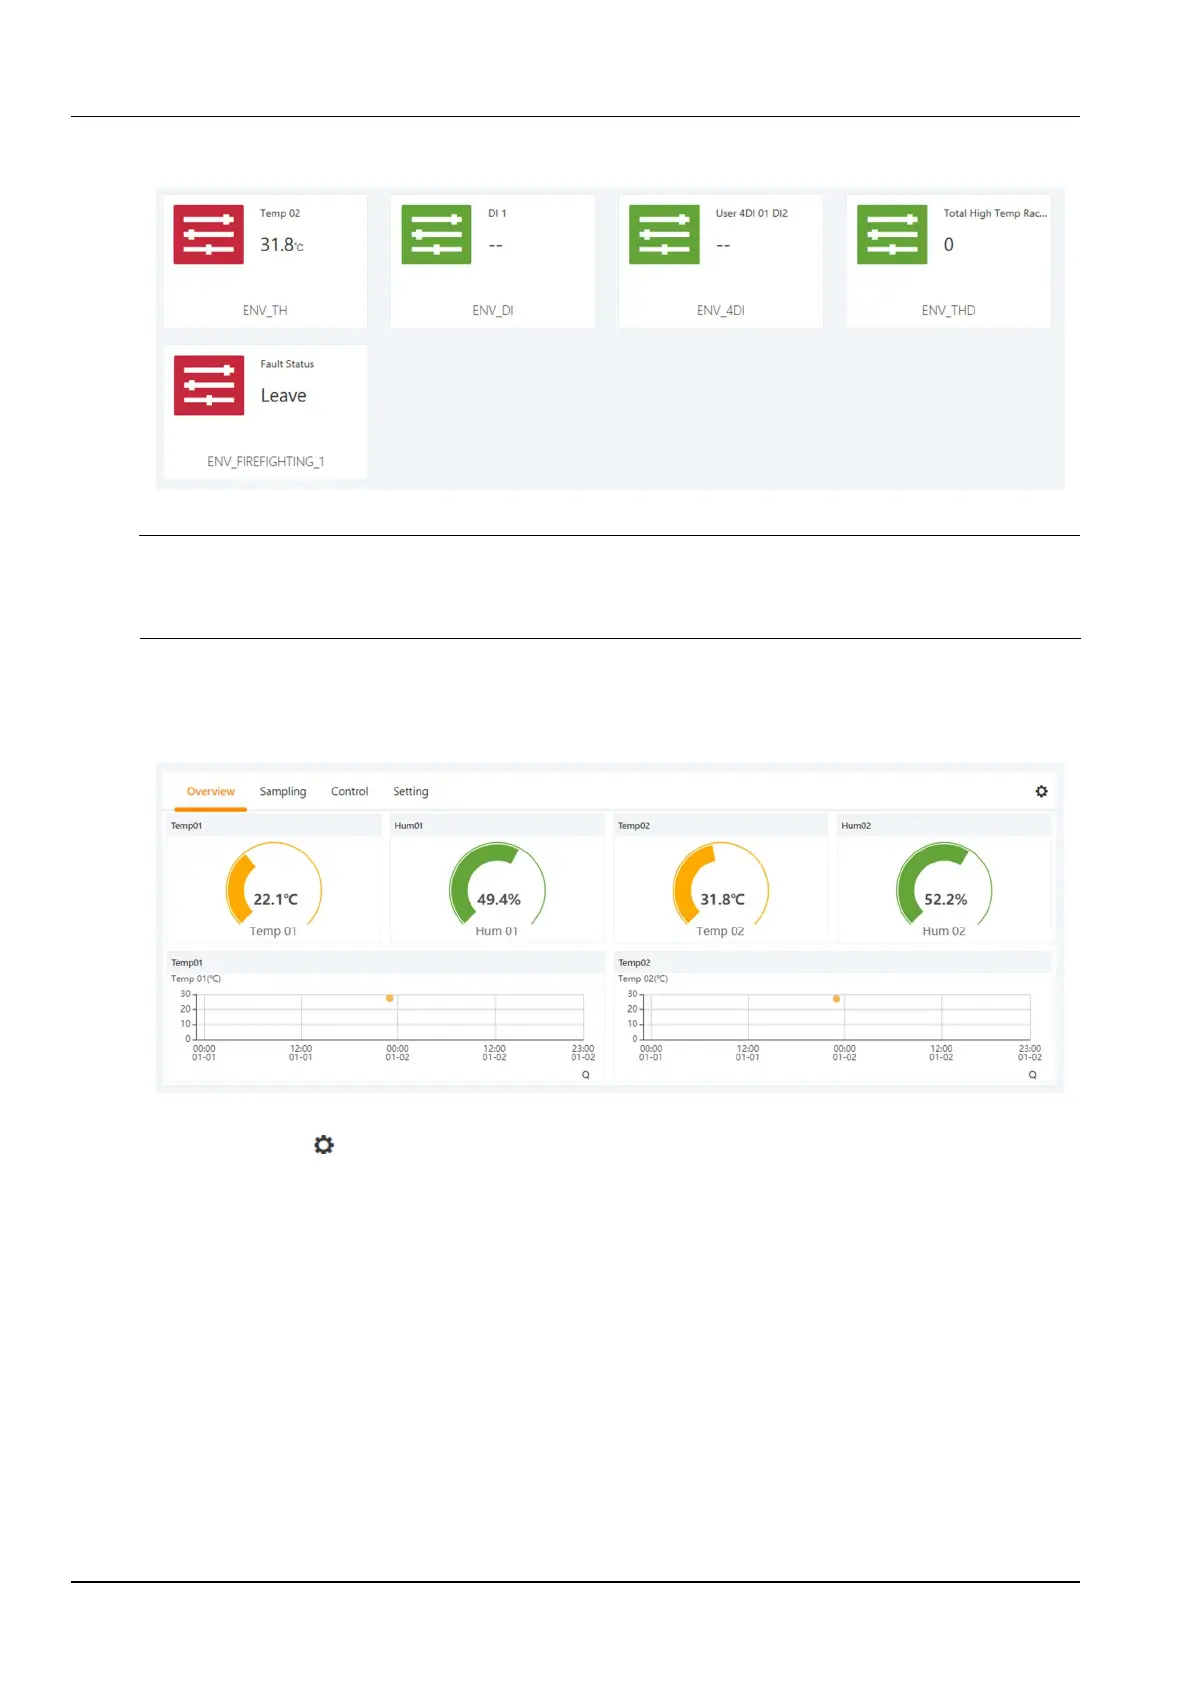Switch to the Sampling tab

pos(283,791)
